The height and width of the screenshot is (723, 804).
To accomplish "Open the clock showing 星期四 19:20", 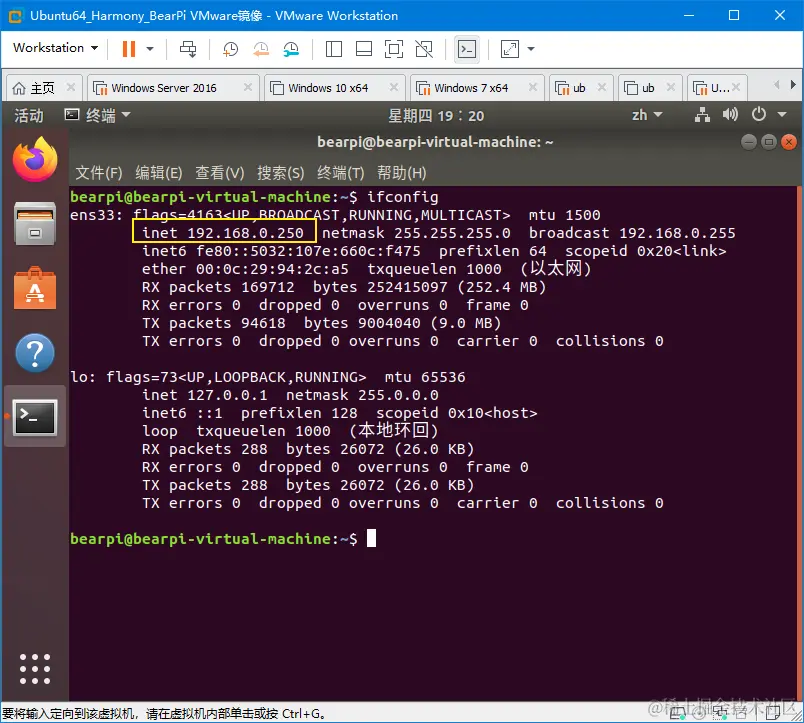I will pos(436,116).
